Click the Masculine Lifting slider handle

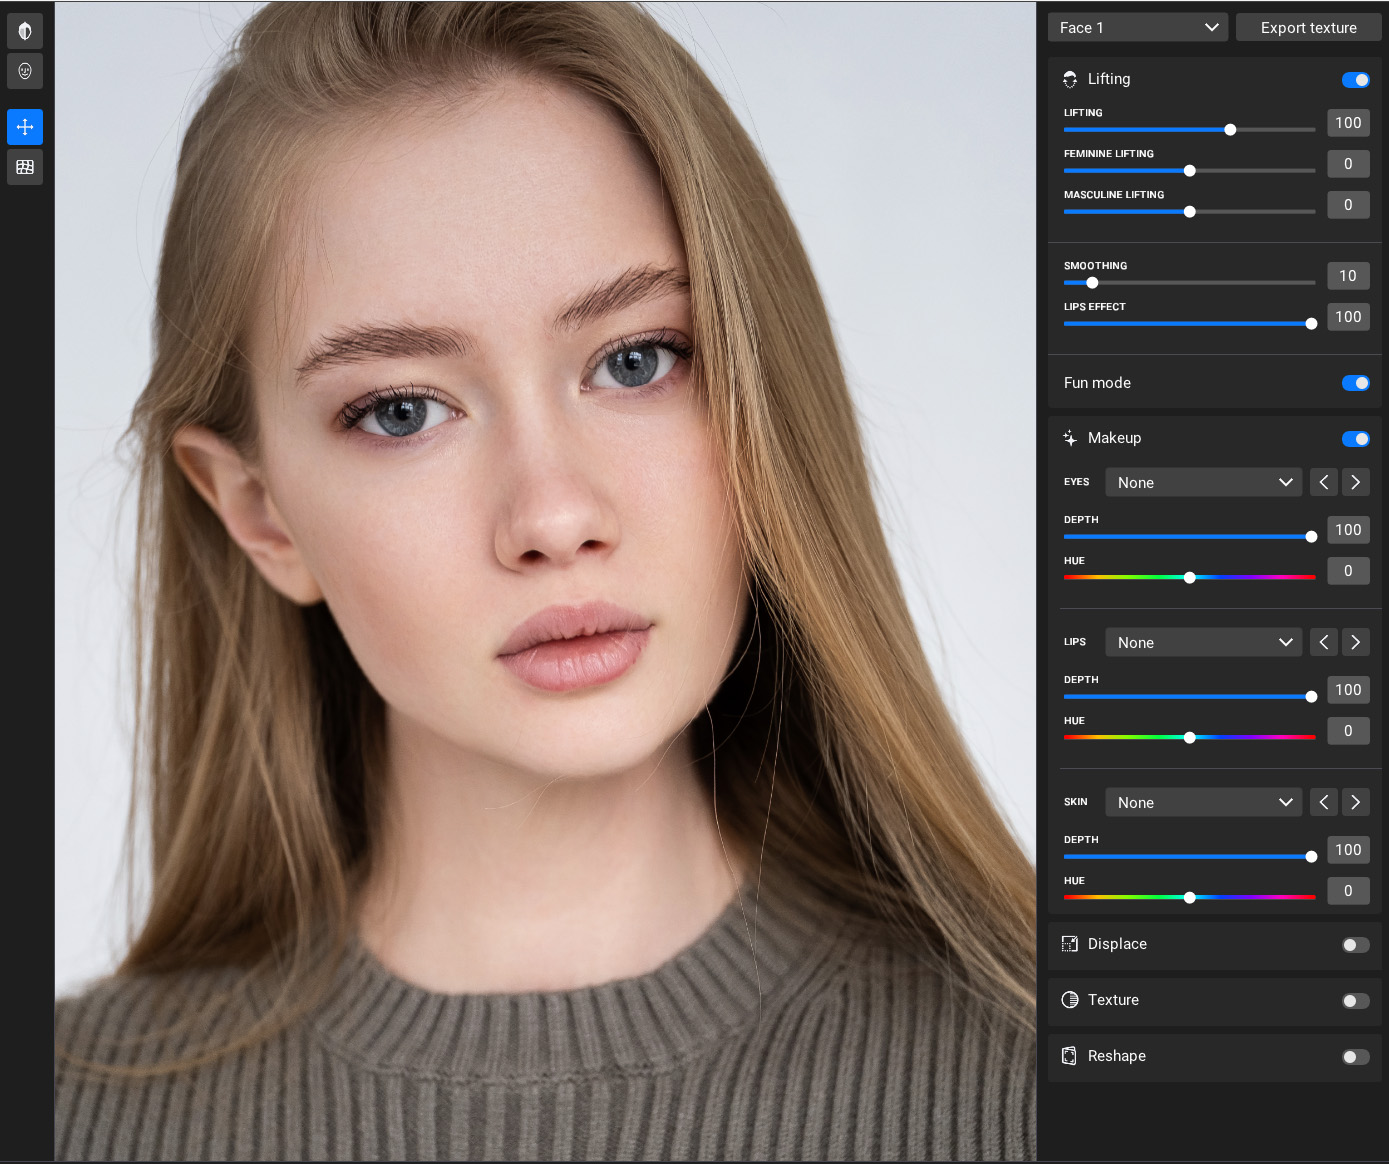tap(1190, 212)
